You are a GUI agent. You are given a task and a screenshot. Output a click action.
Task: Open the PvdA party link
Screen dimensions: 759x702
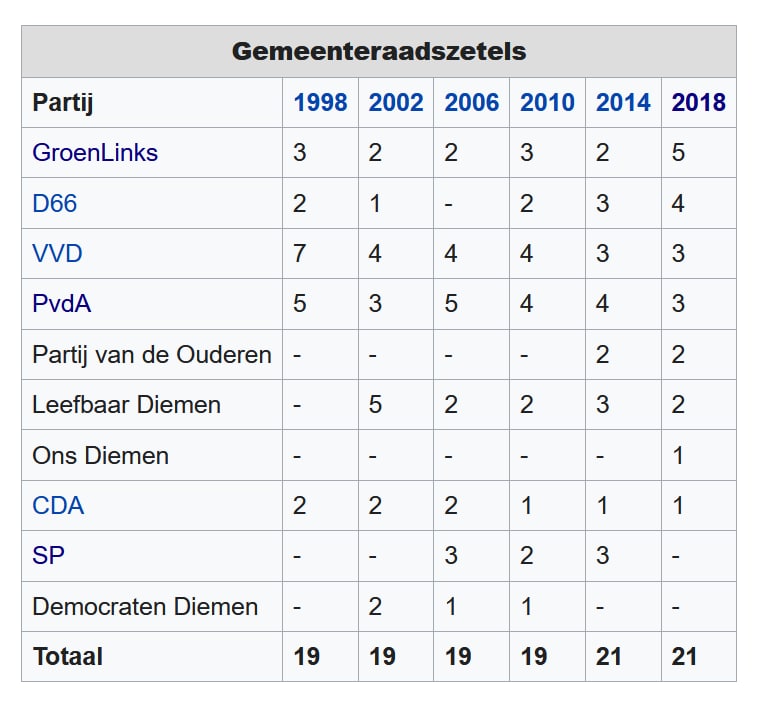(62, 304)
